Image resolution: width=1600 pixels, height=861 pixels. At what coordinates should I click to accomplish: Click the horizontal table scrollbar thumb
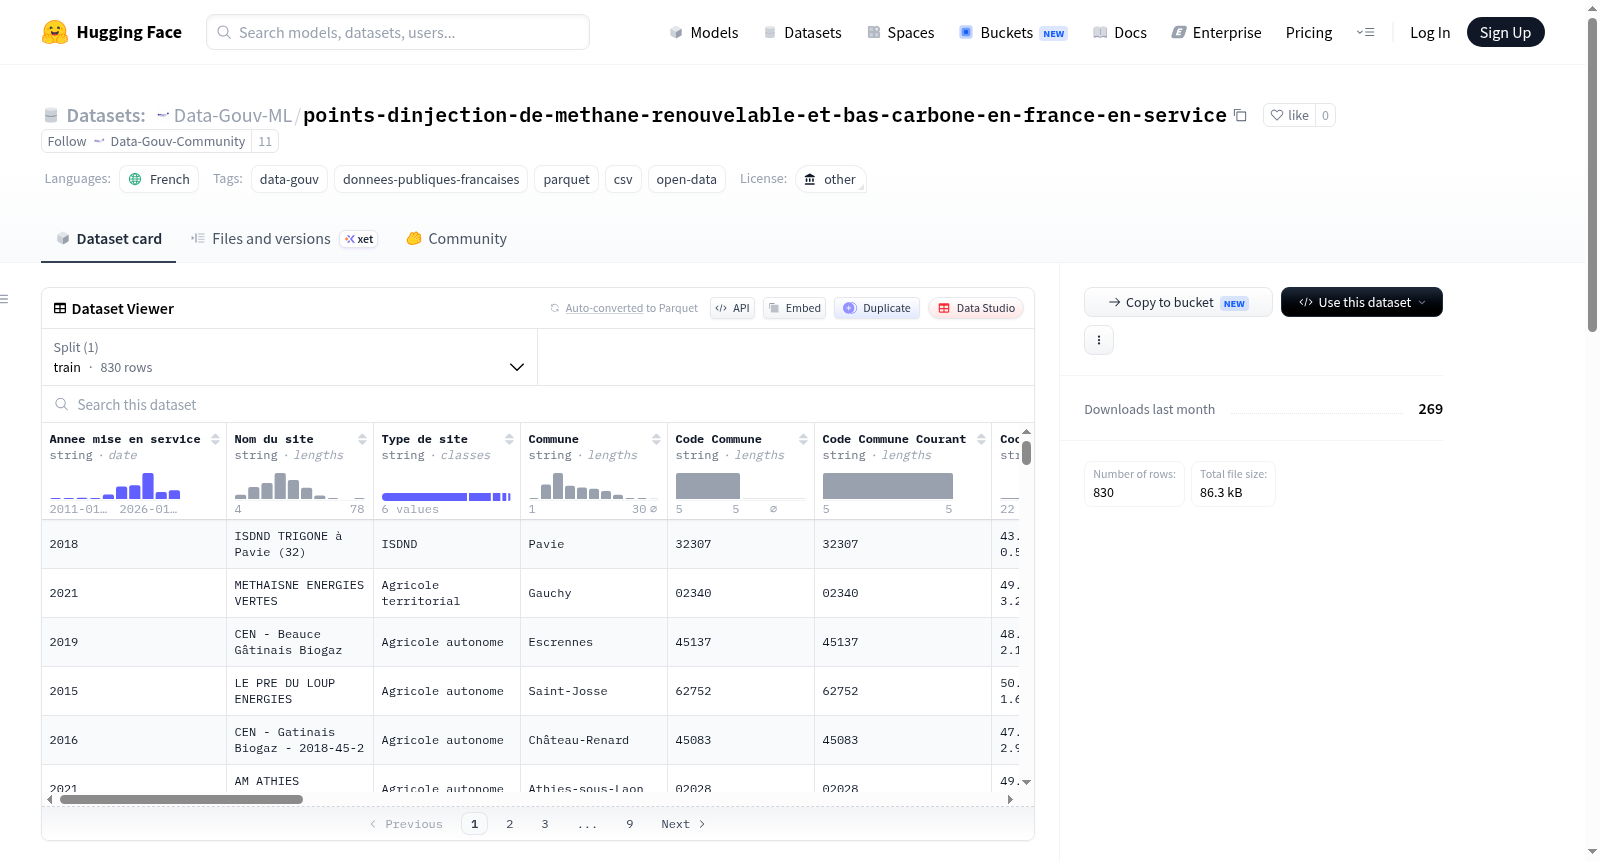tap(181, 799)
